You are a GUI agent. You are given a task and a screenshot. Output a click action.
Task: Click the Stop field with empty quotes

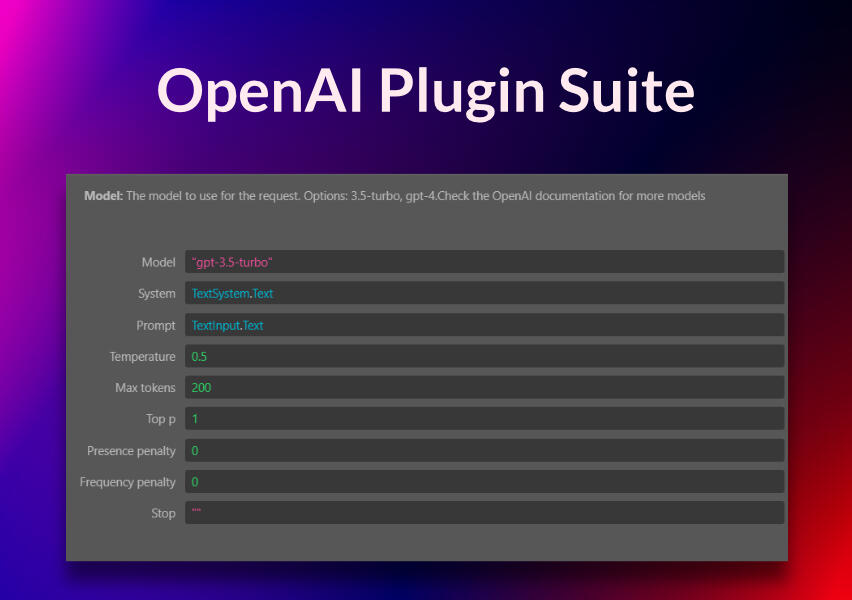pyautogui.click(x=484, y=513)
